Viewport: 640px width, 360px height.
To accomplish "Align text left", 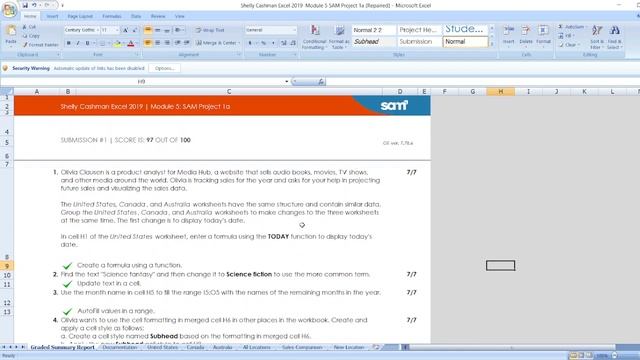I will coord(148,43).
